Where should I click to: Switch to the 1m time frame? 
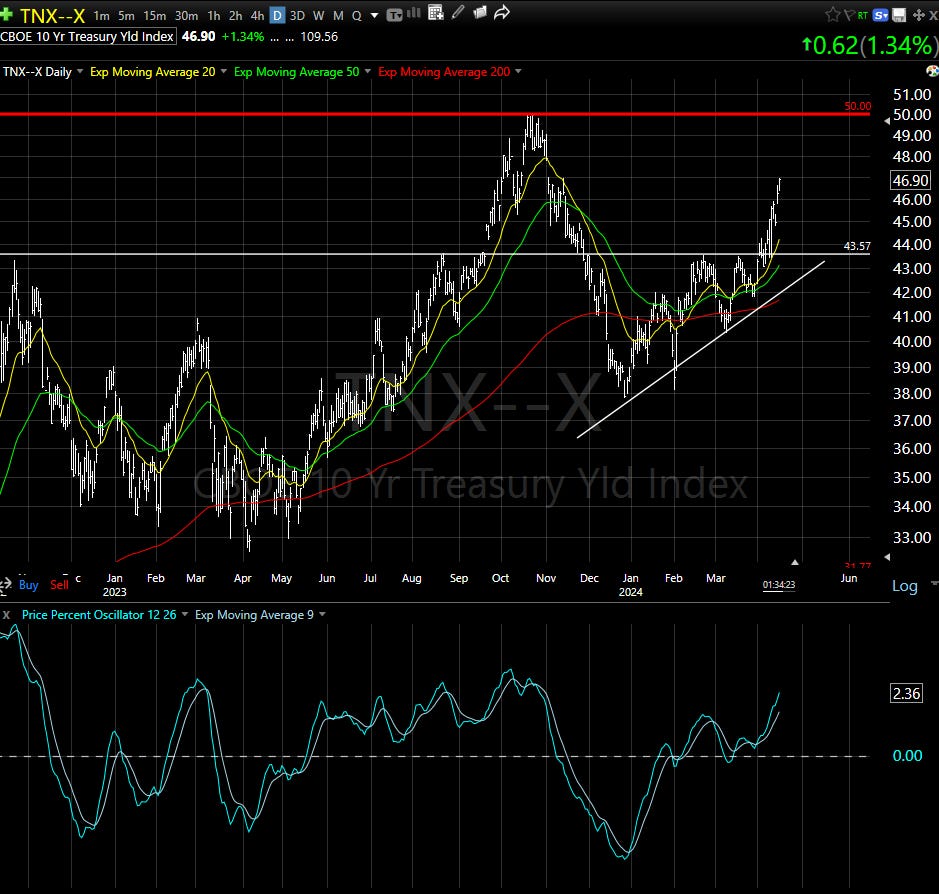[x=102, y=16]
